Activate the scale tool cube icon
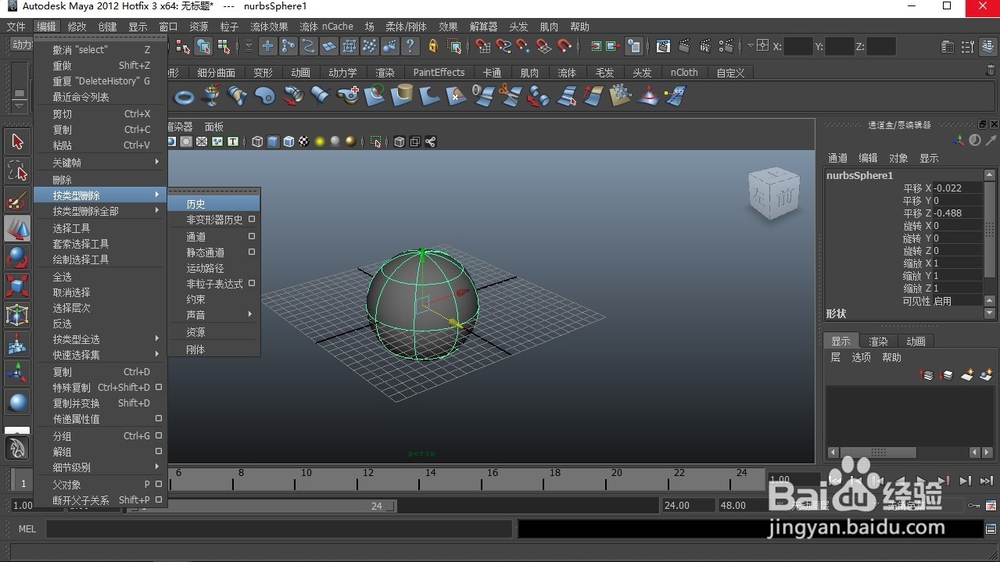Viewport: 1000px width, 562px height. 17,286
